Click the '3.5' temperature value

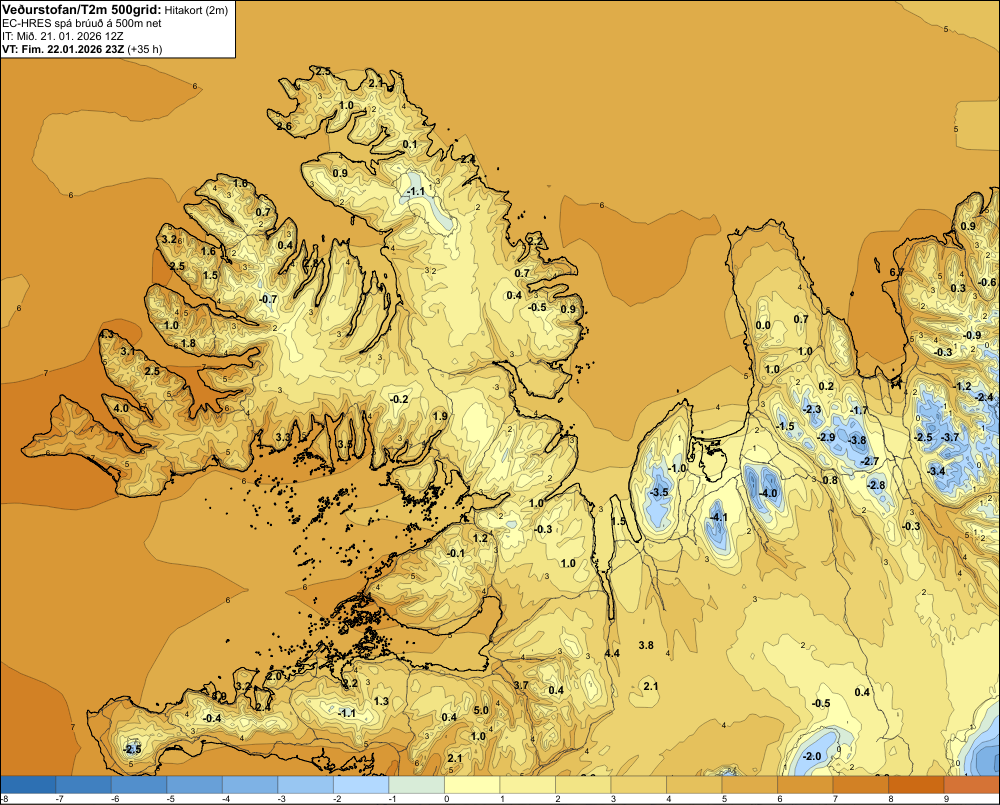coord(345,444)
